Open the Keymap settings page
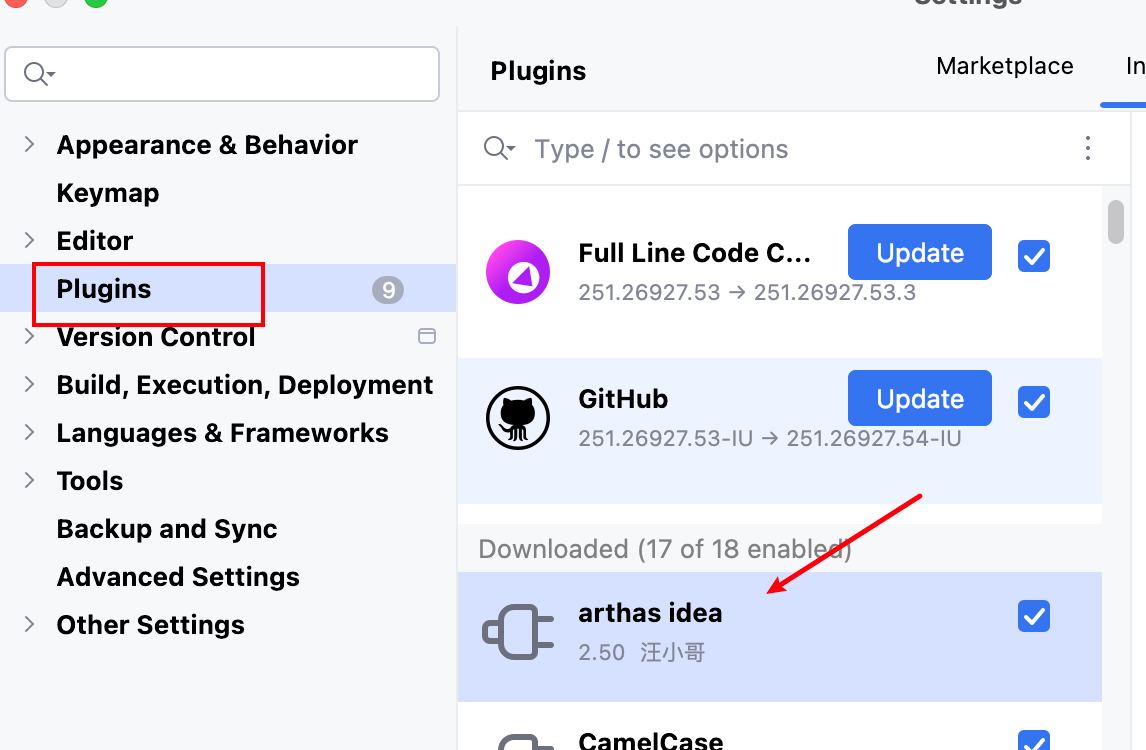 pos(108,193)
